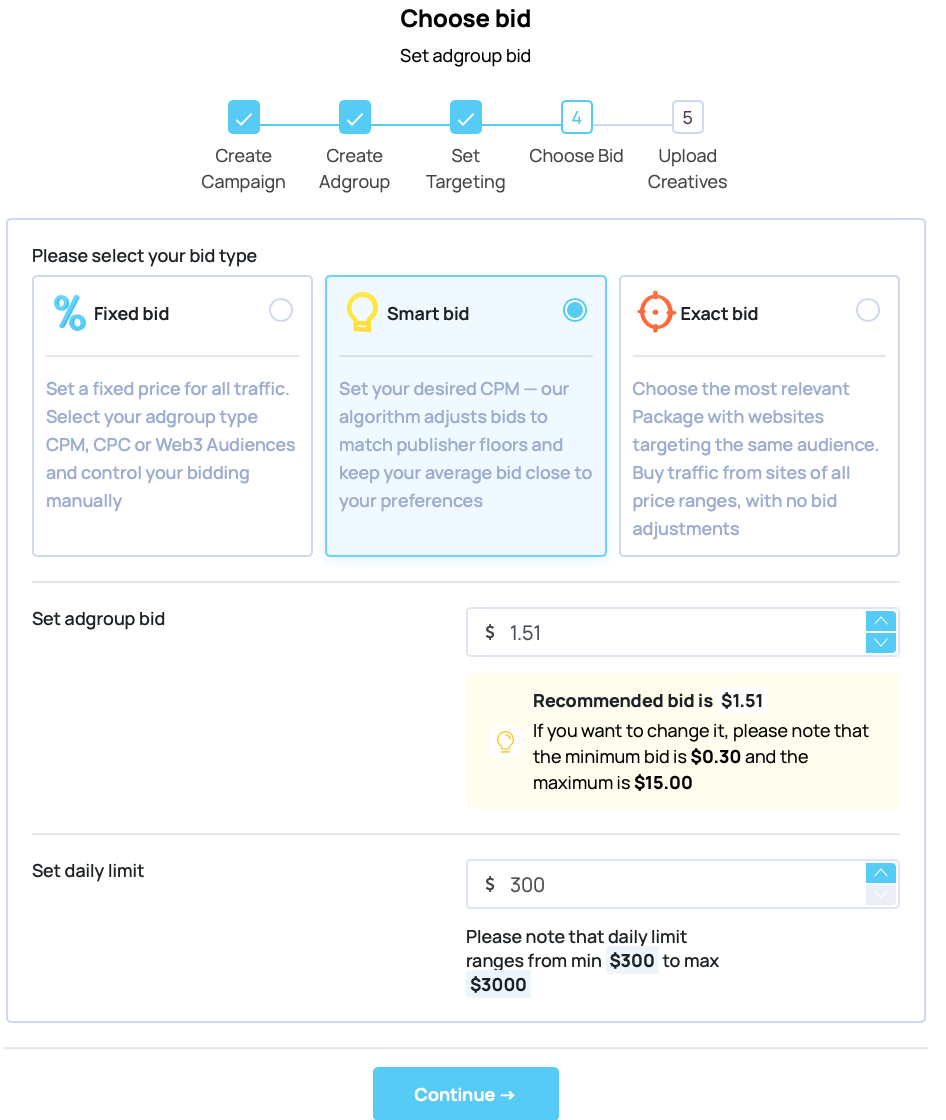Click the Create Campaign completed step checkmark
The width and height of the screenshot is (946, 1120).
244,118
